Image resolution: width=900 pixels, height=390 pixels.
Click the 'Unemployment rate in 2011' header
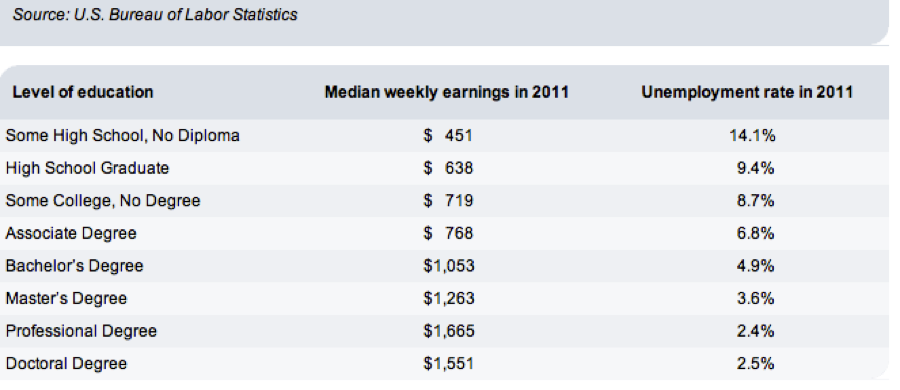point(747,92)
